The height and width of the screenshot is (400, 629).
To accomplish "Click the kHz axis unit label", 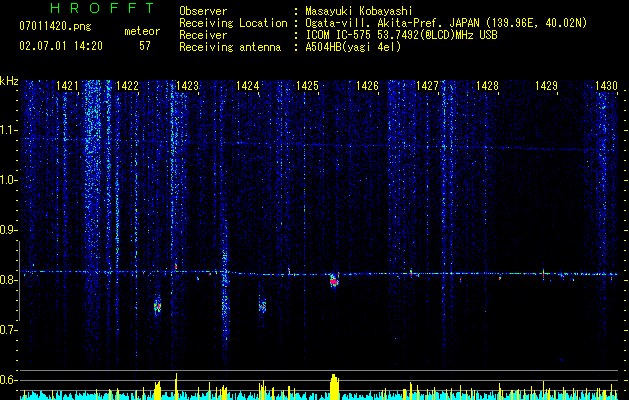I will pos(9,81).
